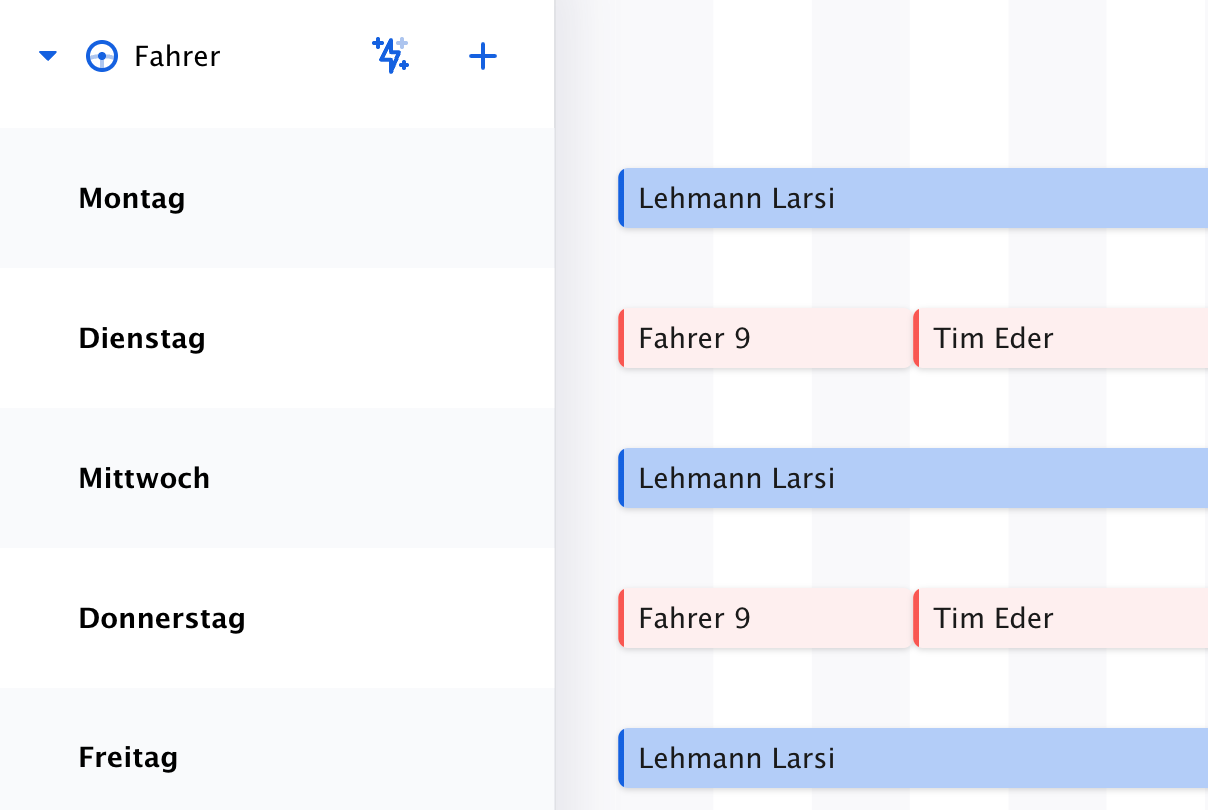Click the blue edge of Montag's Lehmann Larsi bar
This screenshot has height=810, width=1208.
click(621, 198)
